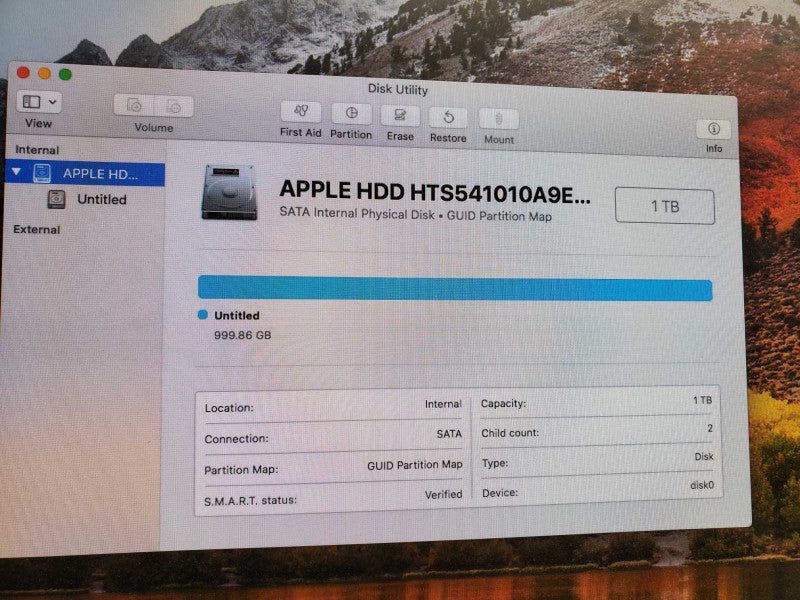
Task: Zoom the window with green button
Action: (65, 74)
